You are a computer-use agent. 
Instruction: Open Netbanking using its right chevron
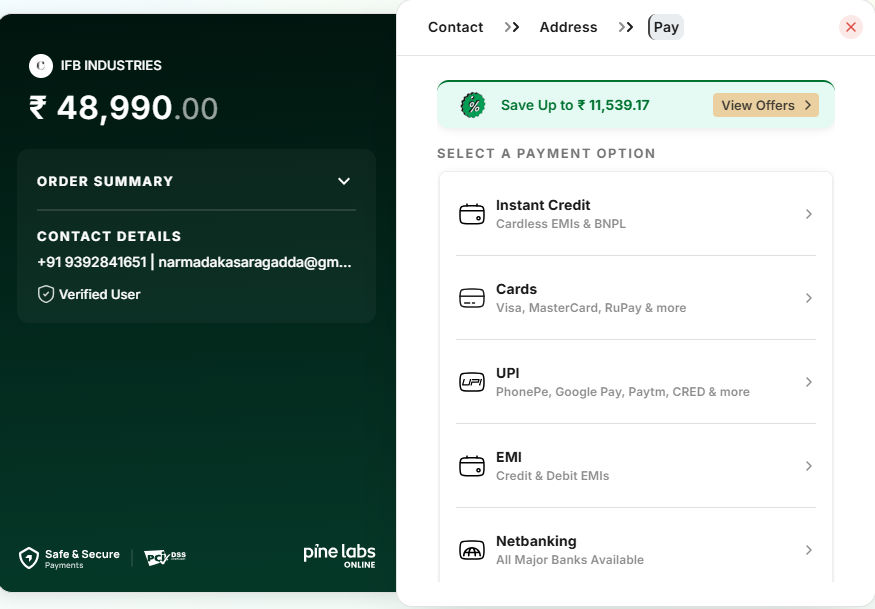(808, 550)
